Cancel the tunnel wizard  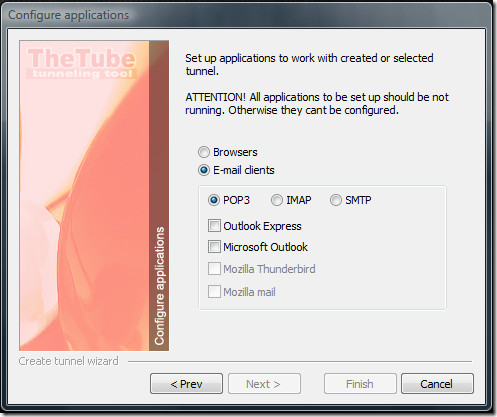point(437,384)
